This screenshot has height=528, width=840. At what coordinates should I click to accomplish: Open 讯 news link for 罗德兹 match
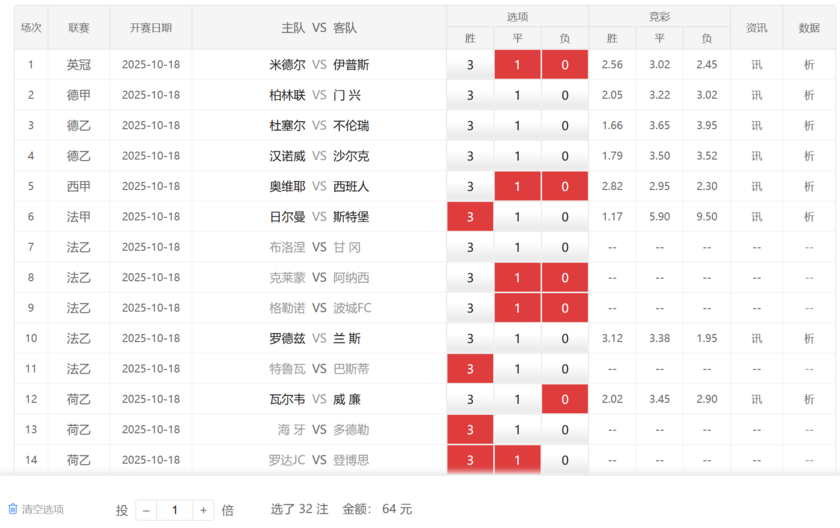click(756, 339)
